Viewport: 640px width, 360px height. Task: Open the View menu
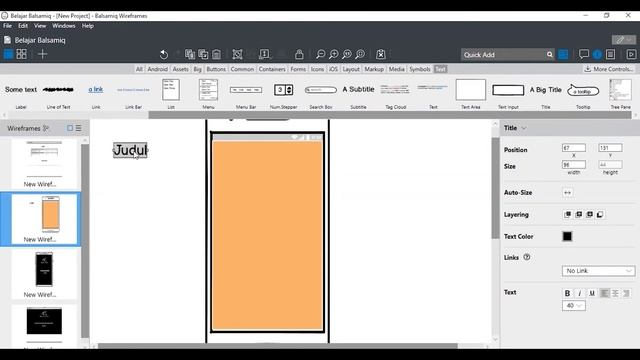click(x=40, y=26)
